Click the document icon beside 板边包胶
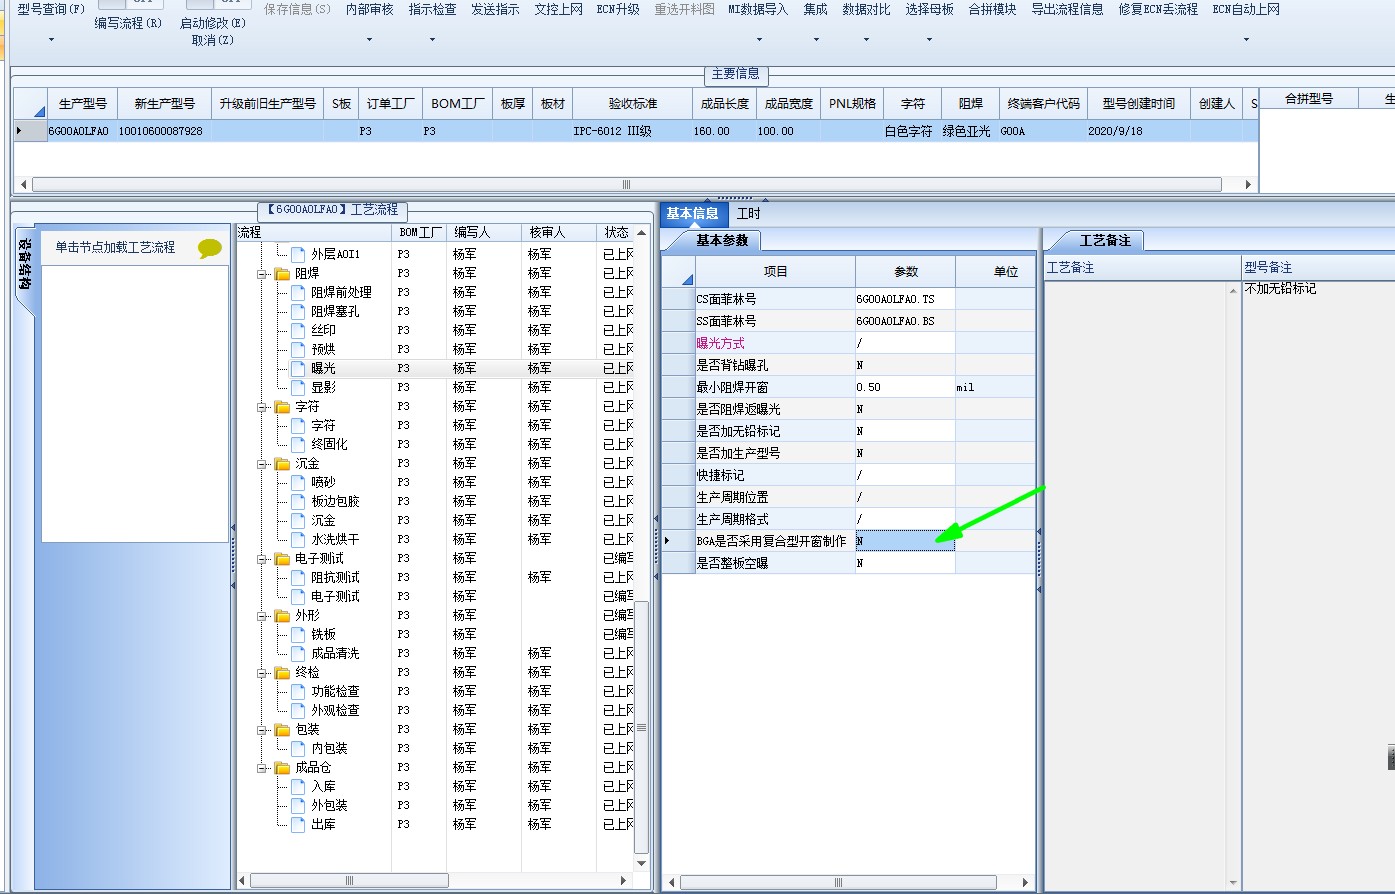This screenshot has height=894, width=1395. (x=298, y=501)
